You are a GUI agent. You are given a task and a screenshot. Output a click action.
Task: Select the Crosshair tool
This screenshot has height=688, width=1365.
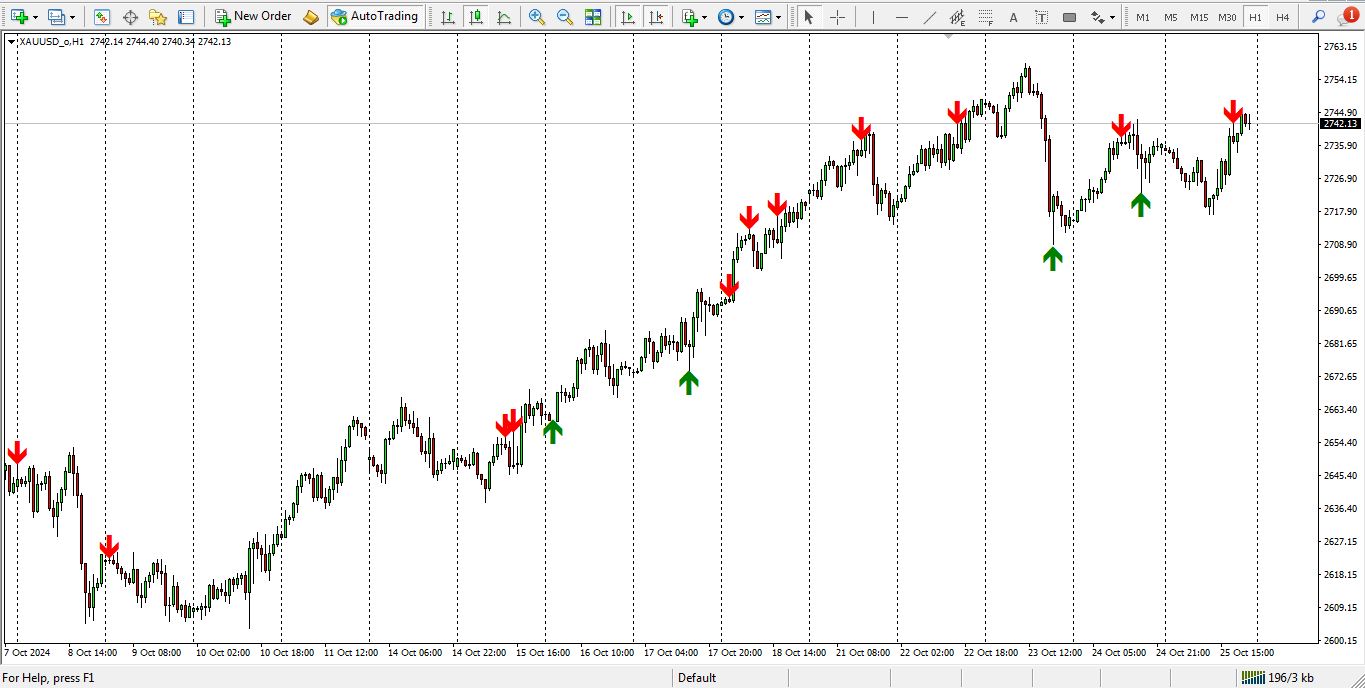(x=837, y=17)
